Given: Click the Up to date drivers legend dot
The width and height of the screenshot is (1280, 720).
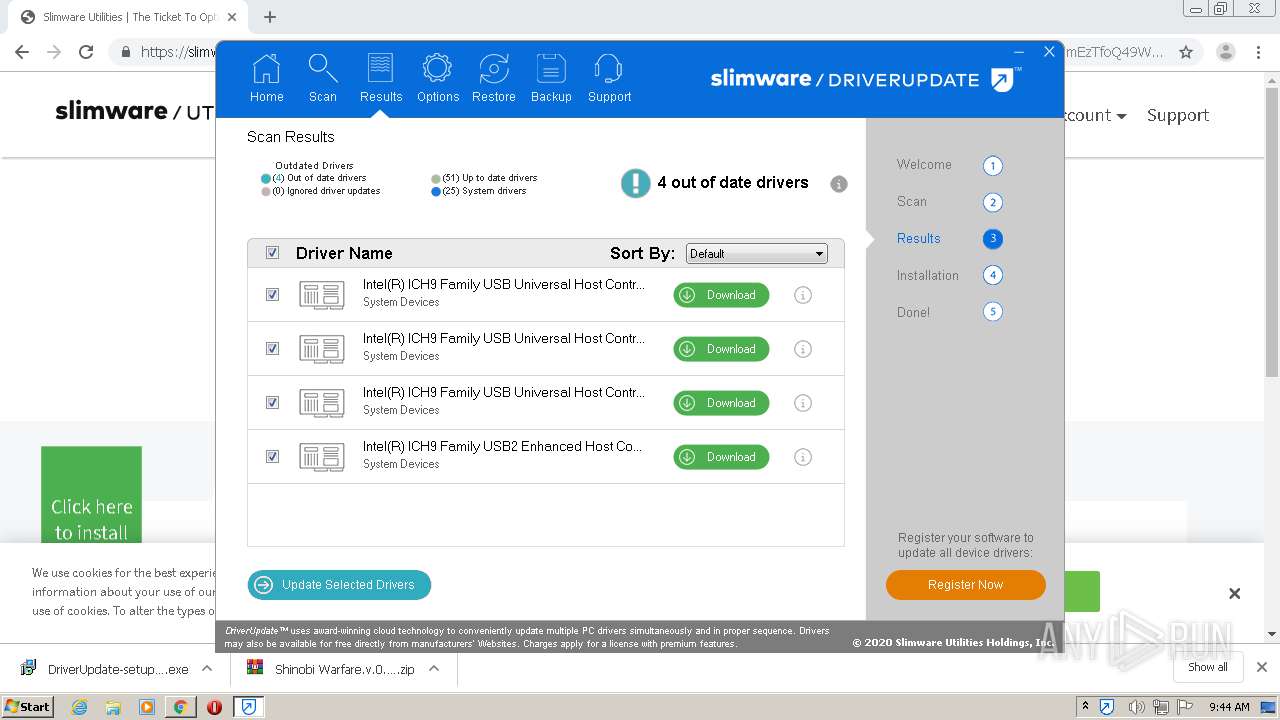Looking at the screenshot, I should tap(436, 179).
